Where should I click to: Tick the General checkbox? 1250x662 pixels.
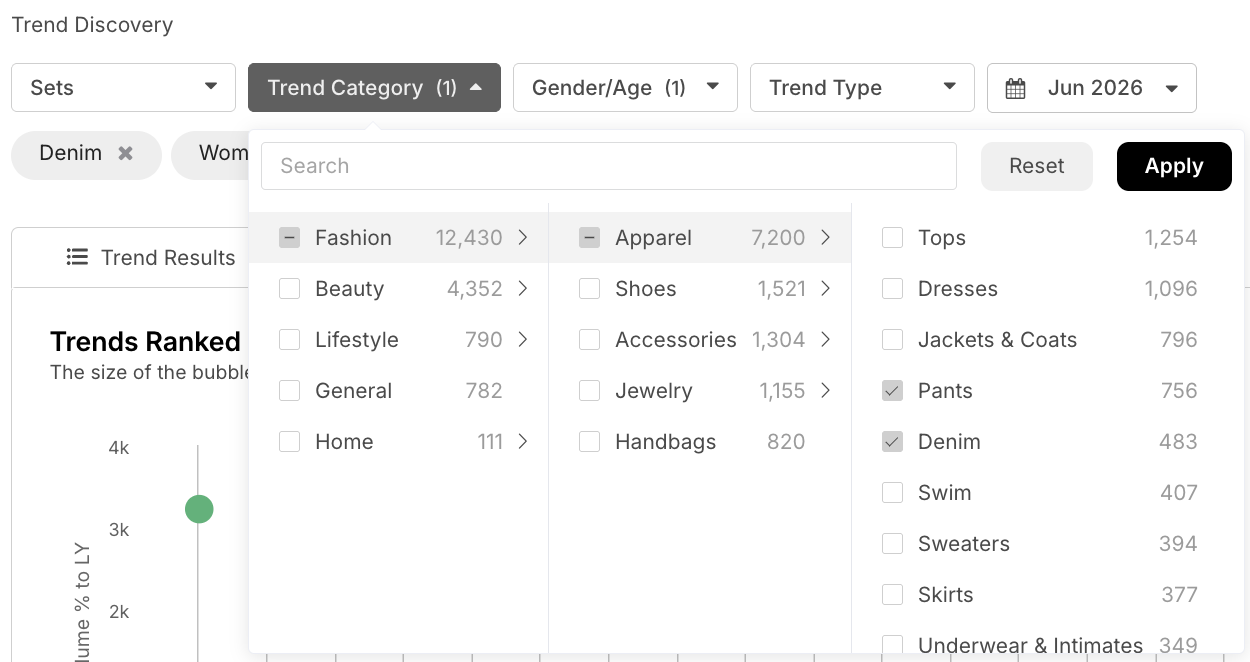click(289, 391)
